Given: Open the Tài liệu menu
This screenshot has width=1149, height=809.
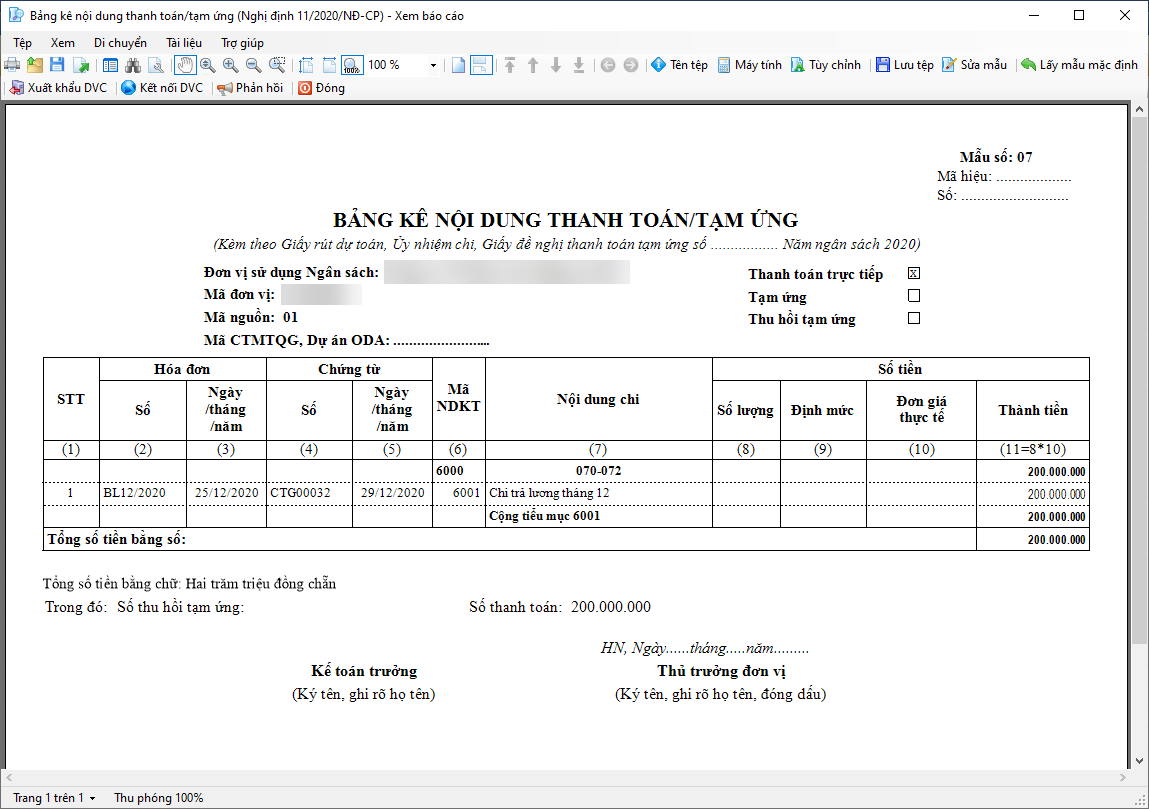Looking at the screenshot, I should [x=183, y=43].
